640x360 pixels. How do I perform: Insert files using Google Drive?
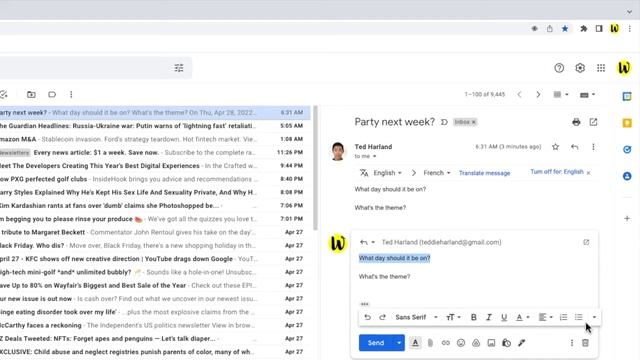(476, 343)
